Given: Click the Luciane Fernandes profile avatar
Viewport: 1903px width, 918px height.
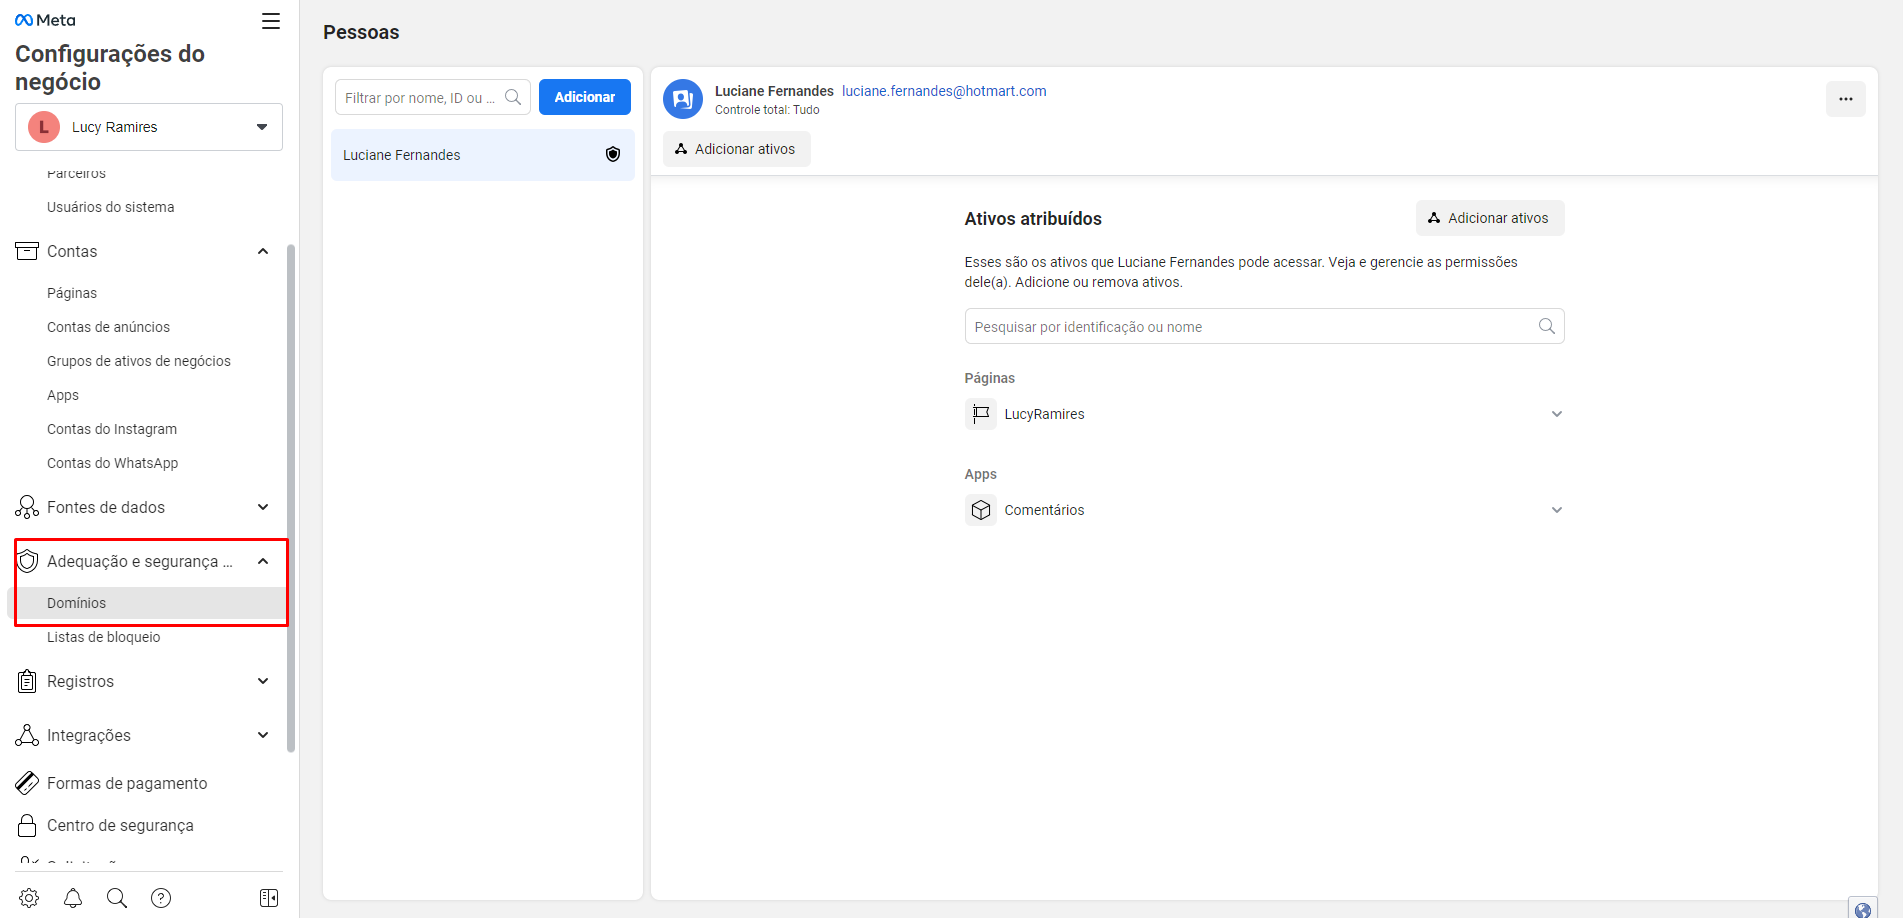Looking at the screenshot, I should 683,99.
